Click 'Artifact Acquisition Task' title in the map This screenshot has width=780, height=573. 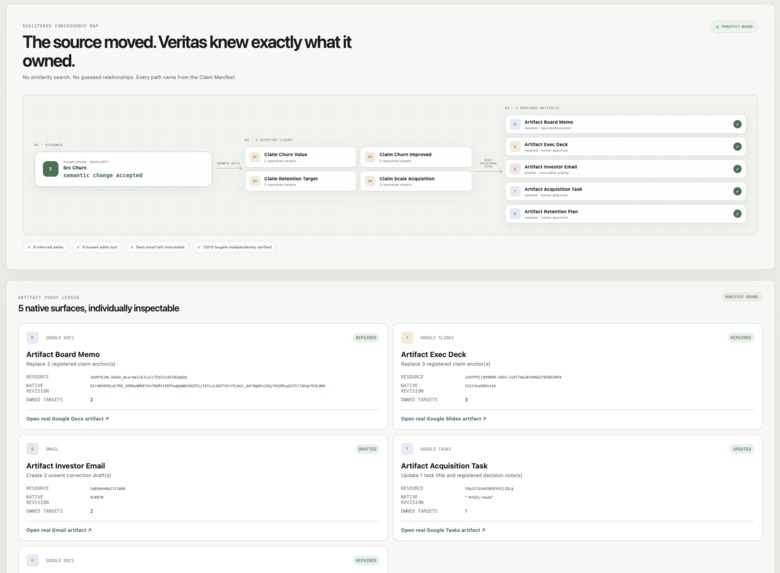(553, 189)
